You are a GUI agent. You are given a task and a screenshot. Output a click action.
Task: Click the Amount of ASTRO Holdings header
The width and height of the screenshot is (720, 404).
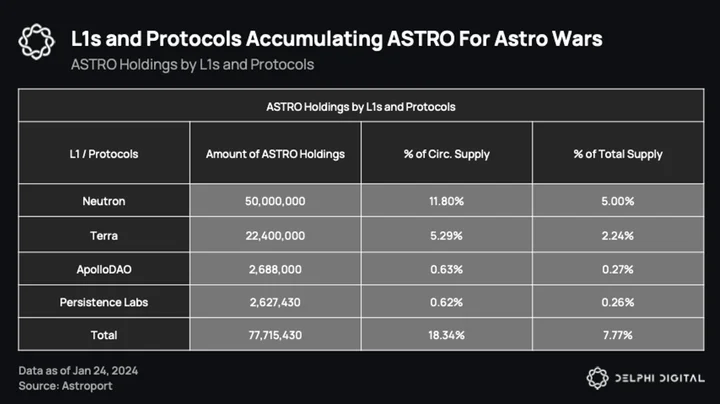pos(275,154)
